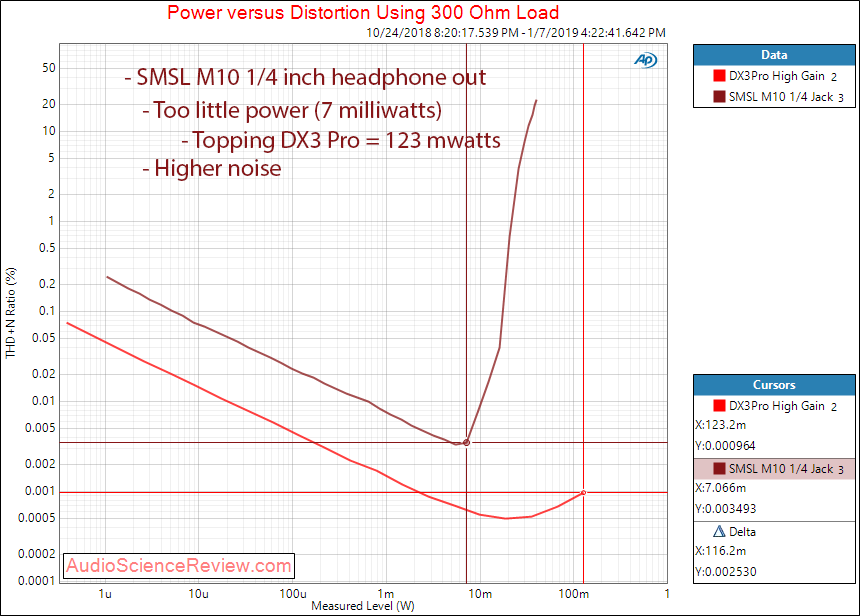Click the AudioScienceReview.com label box
The image size is (860, 616).
point(179,566)
